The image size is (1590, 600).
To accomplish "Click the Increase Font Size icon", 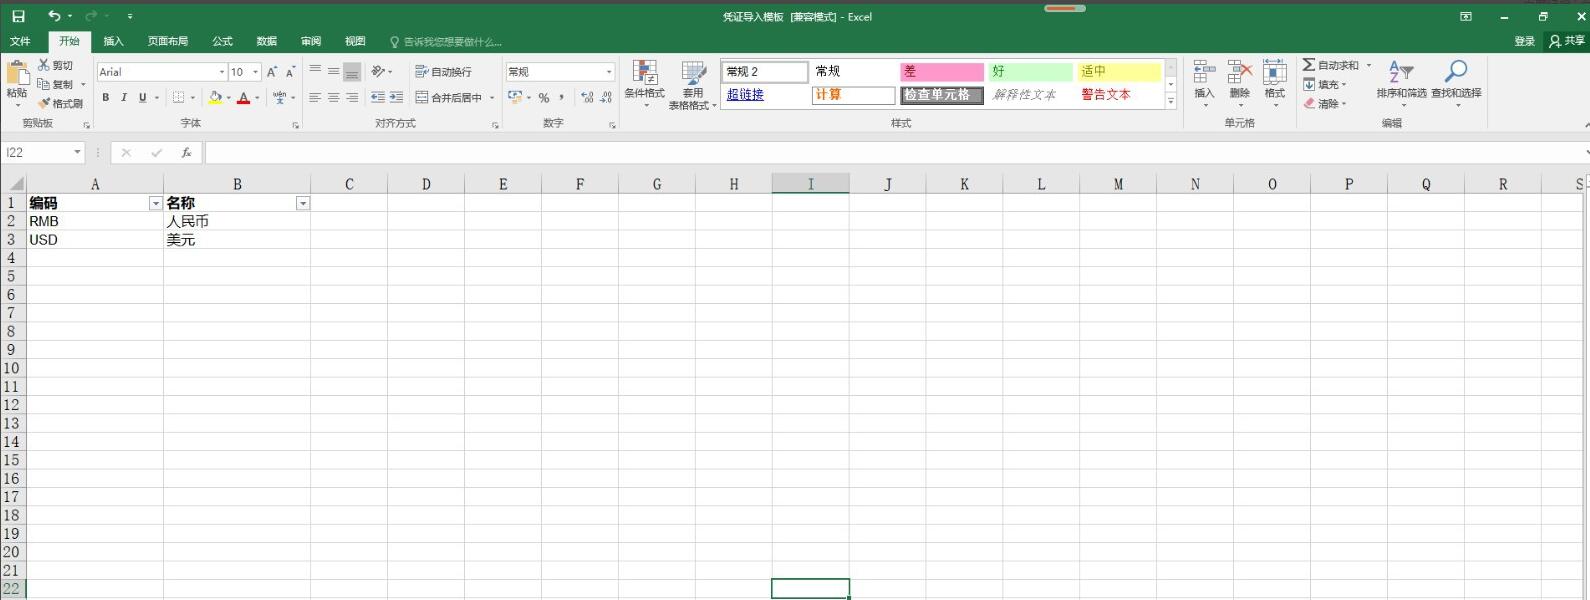I will (x=272, y=72).
